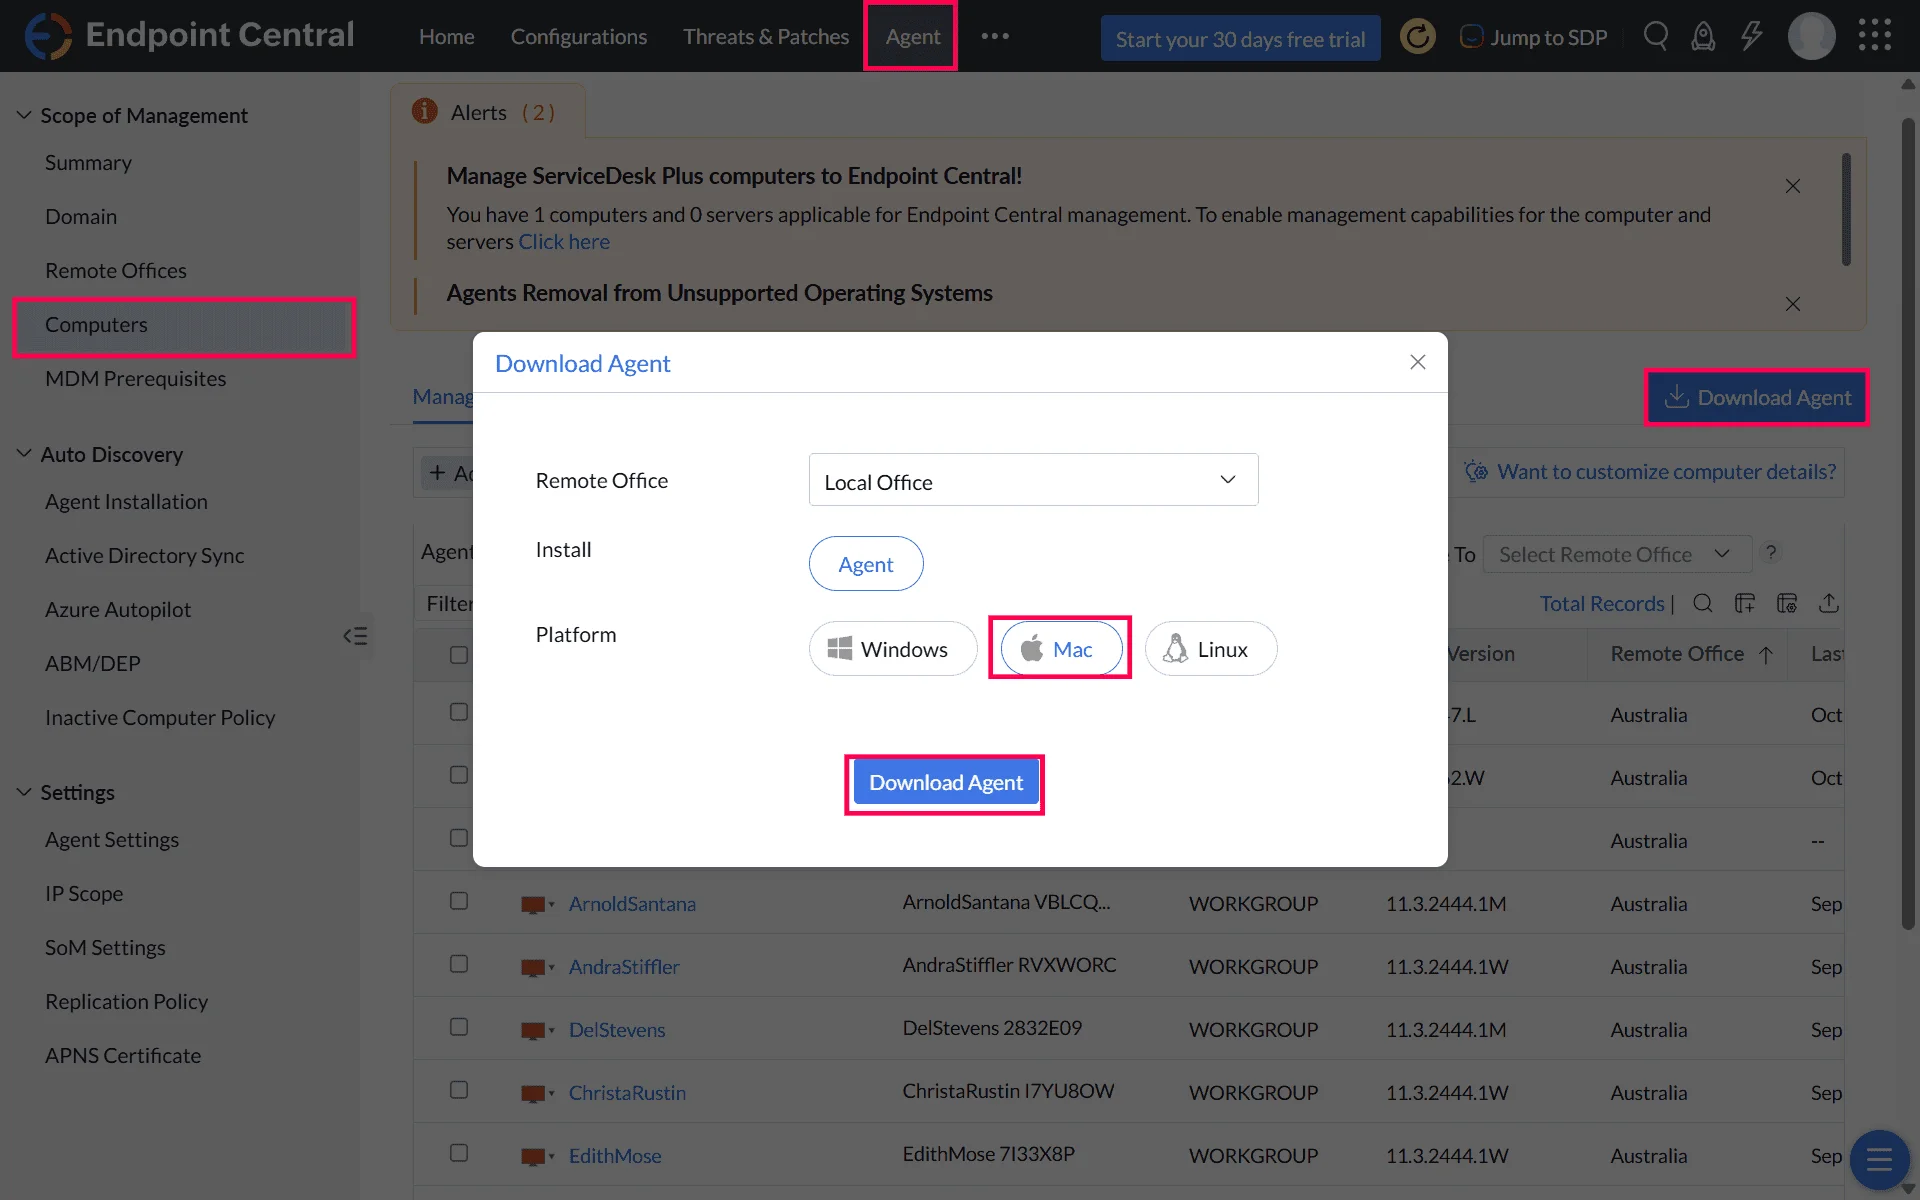Open the more menu ellipsis in top navigation
The image size is (1920, 1200).
(995, 36)
